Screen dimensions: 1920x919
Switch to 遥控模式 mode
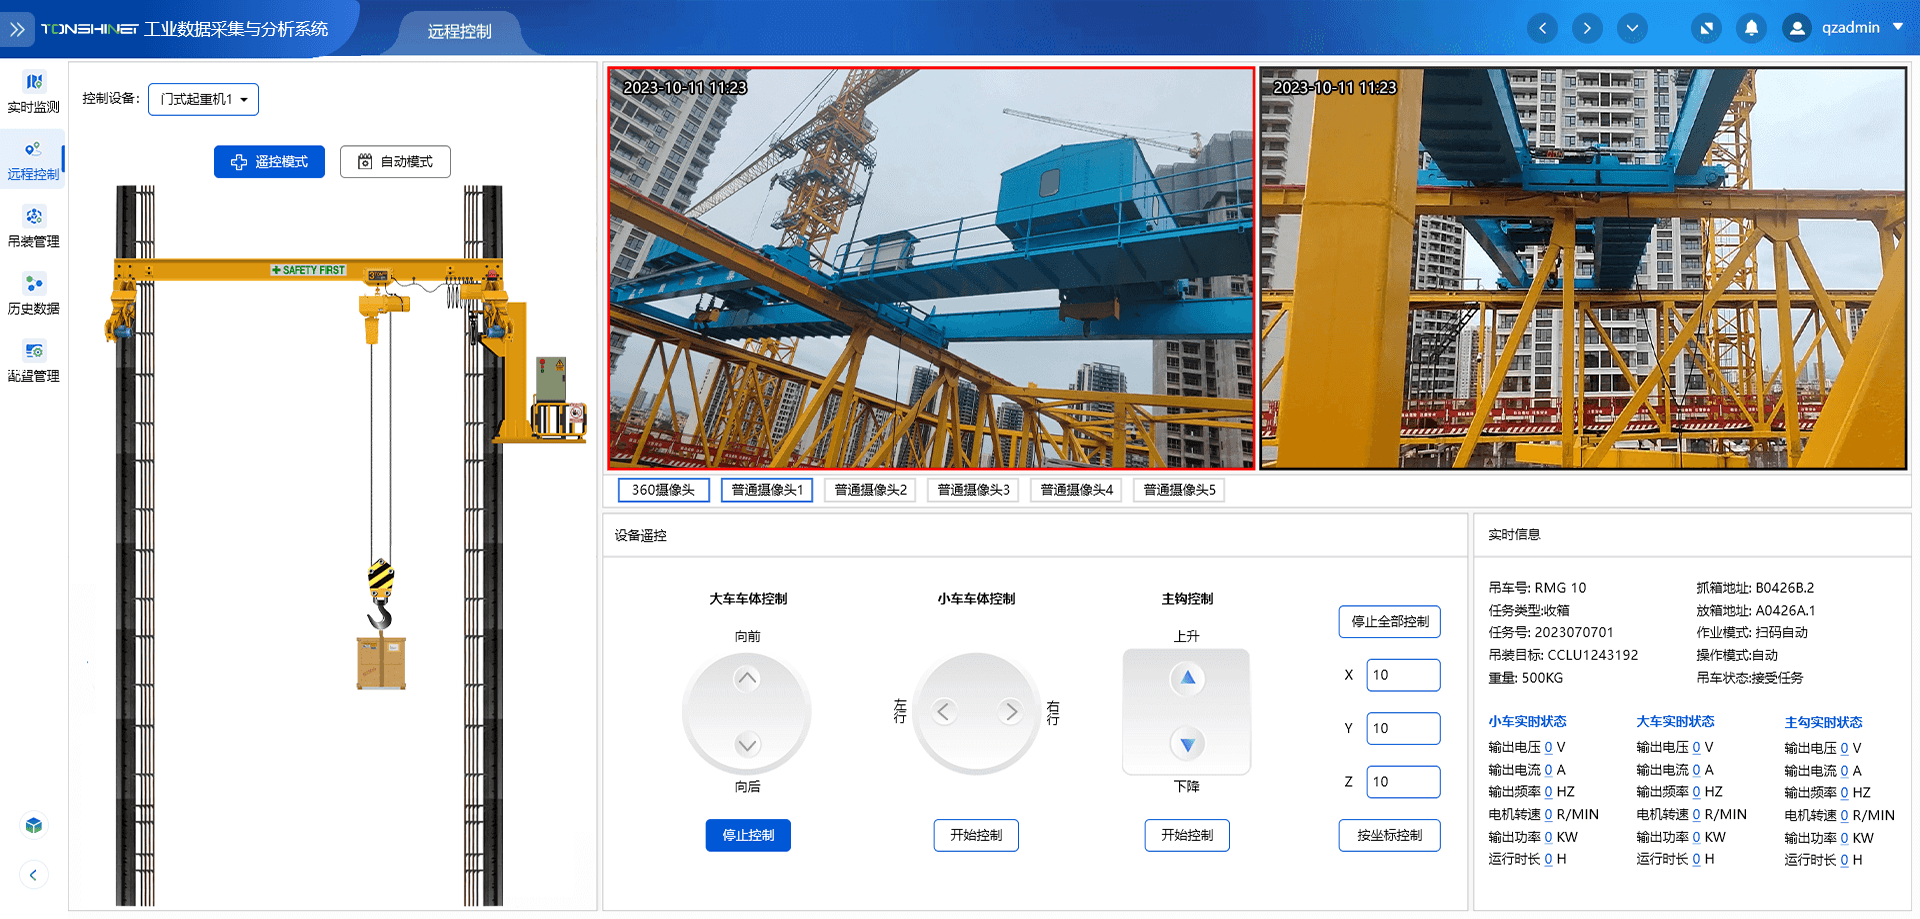pyautogui.click(x=269, y=162)
